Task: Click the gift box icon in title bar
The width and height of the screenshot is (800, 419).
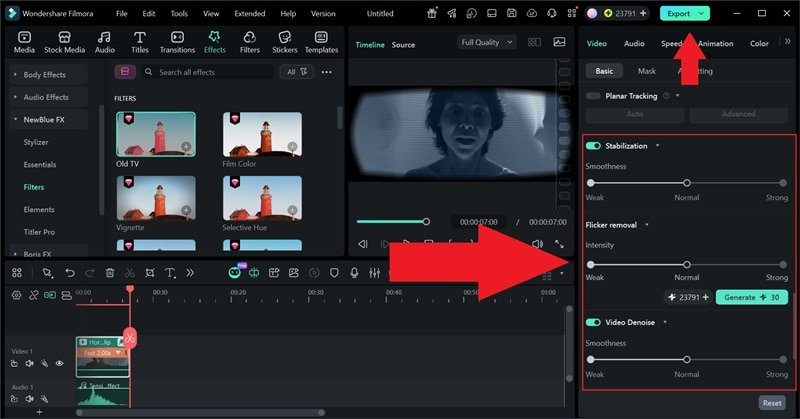Action: coord(432,13)
